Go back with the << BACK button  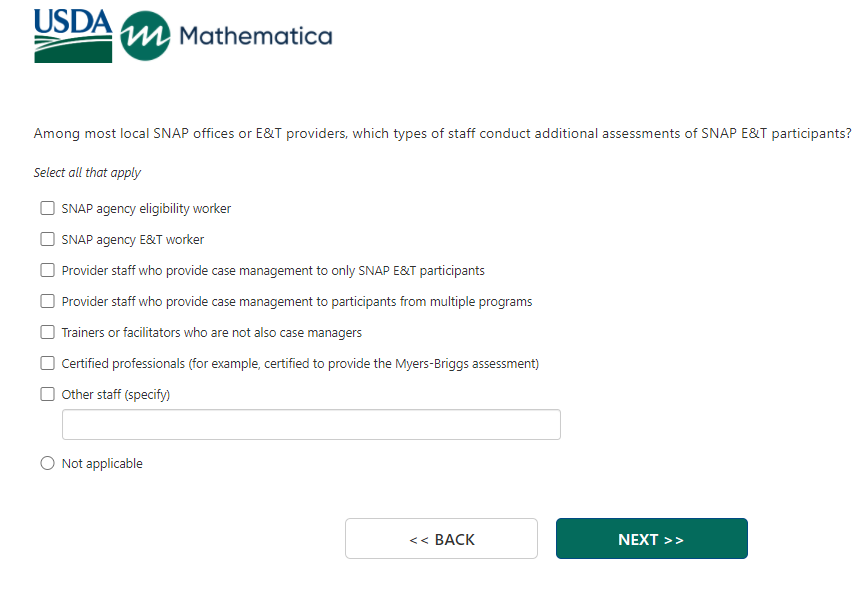click(x=441, y=539)
